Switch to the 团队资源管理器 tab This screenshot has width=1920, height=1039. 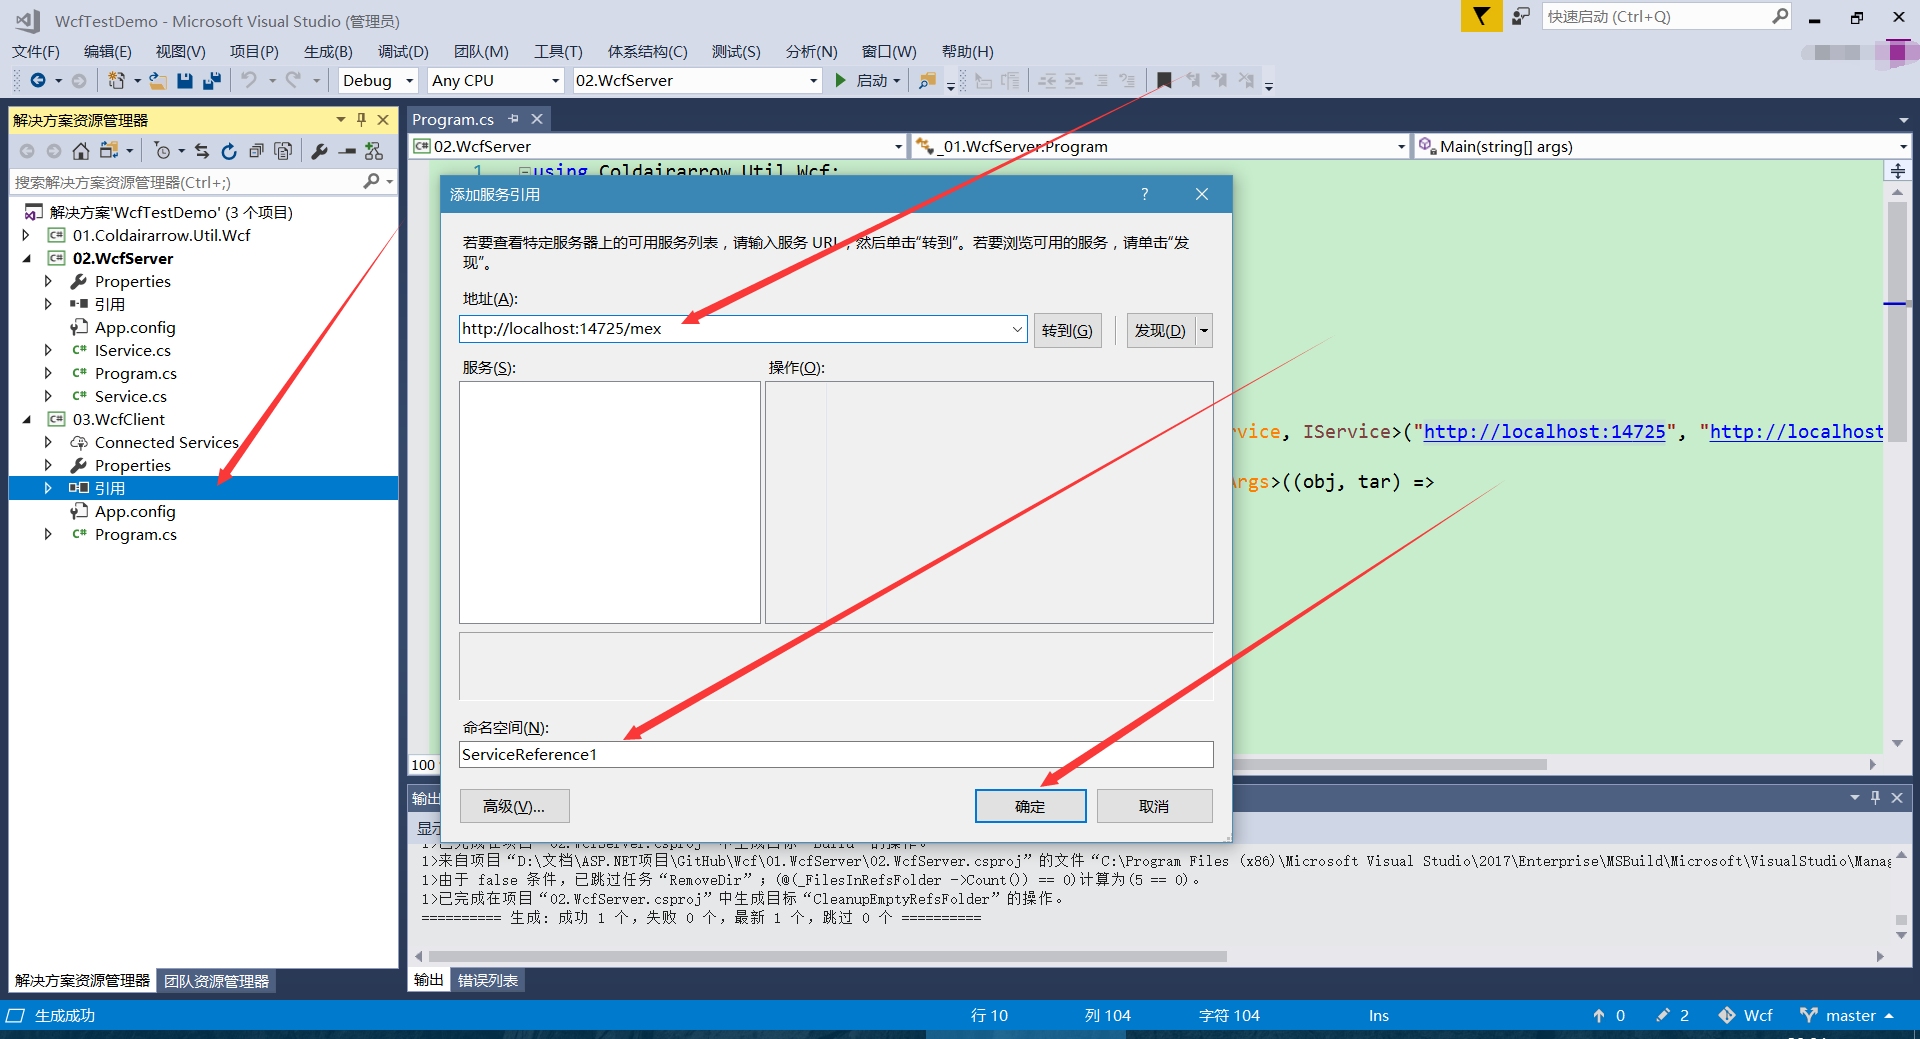tap(217, 981)
